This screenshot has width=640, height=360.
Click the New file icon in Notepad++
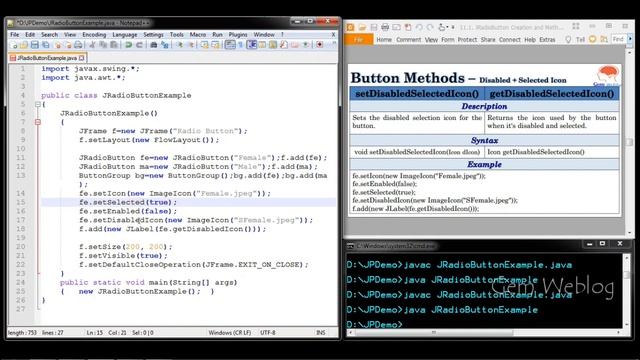(13, 45)
